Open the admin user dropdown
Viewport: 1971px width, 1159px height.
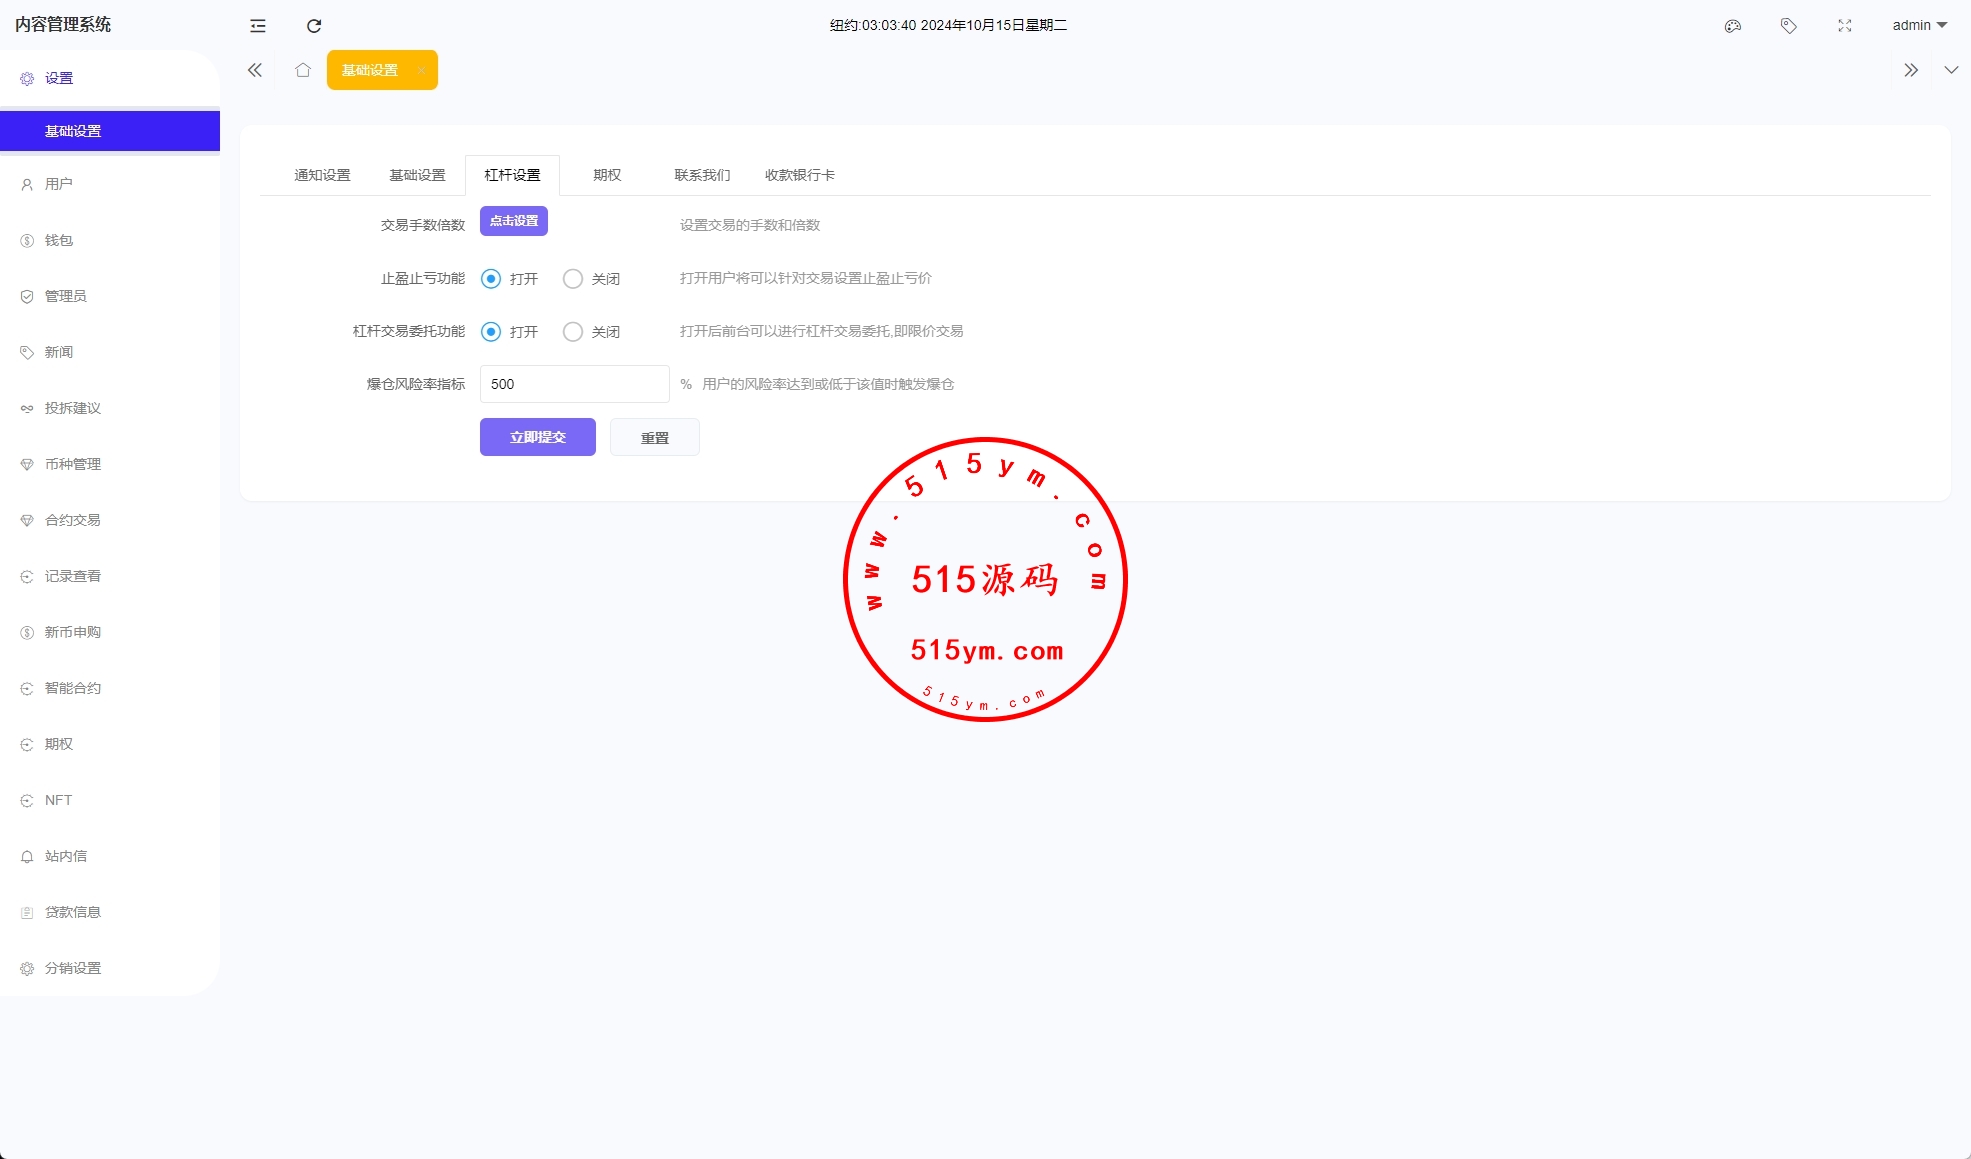tap(1919, 26)
